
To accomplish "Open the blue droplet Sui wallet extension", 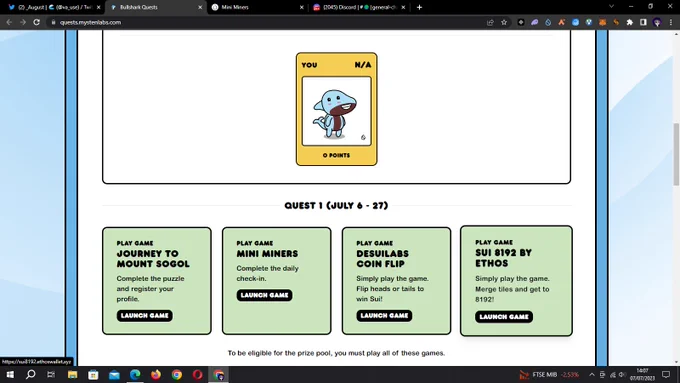I will 548,22.
